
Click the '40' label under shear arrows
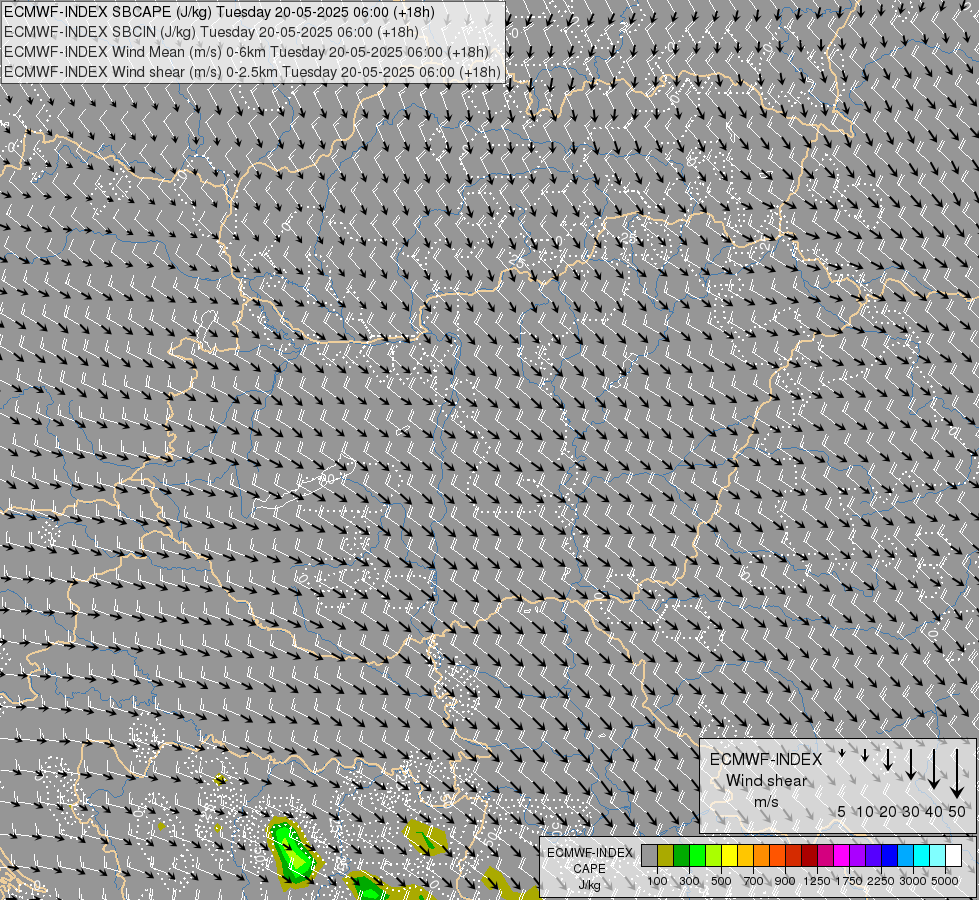[933, 811]
